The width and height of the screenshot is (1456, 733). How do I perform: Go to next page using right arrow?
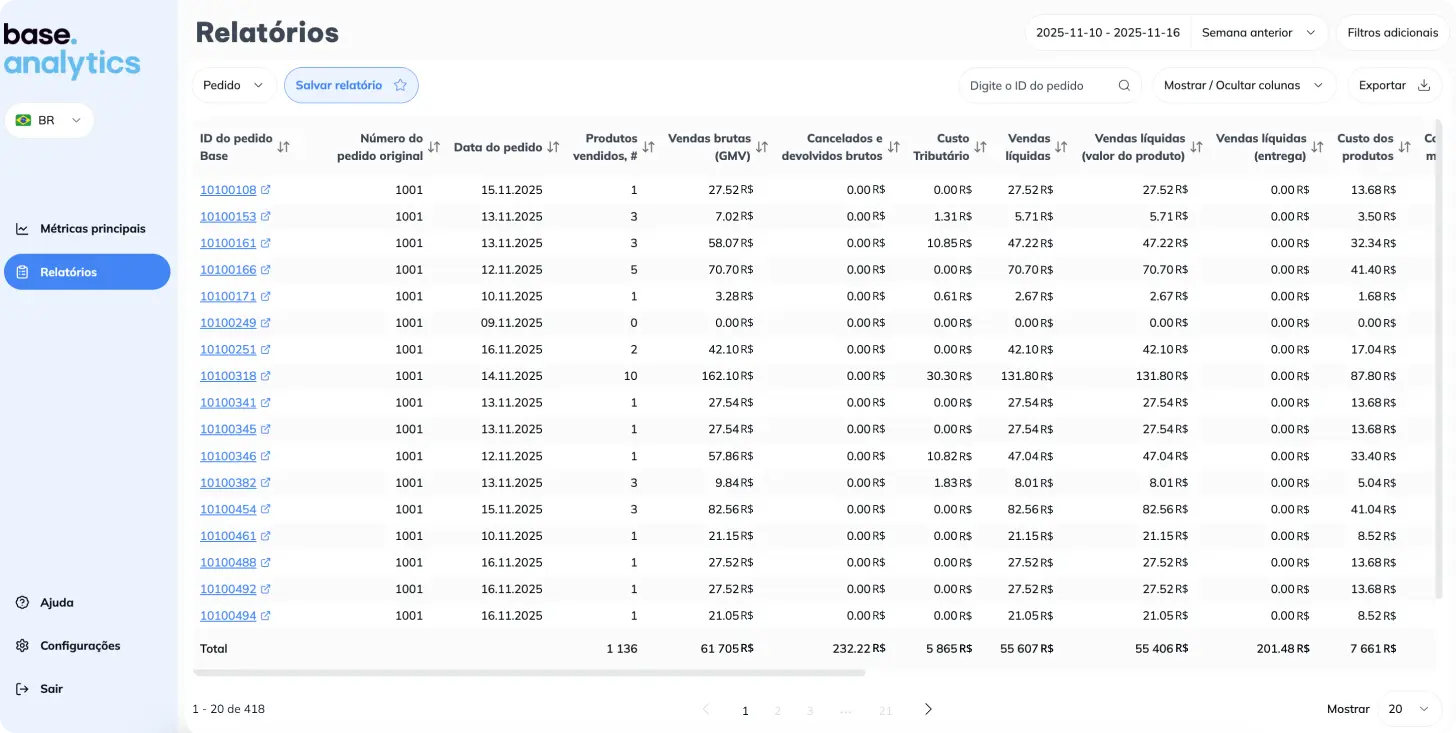(928, 709)
